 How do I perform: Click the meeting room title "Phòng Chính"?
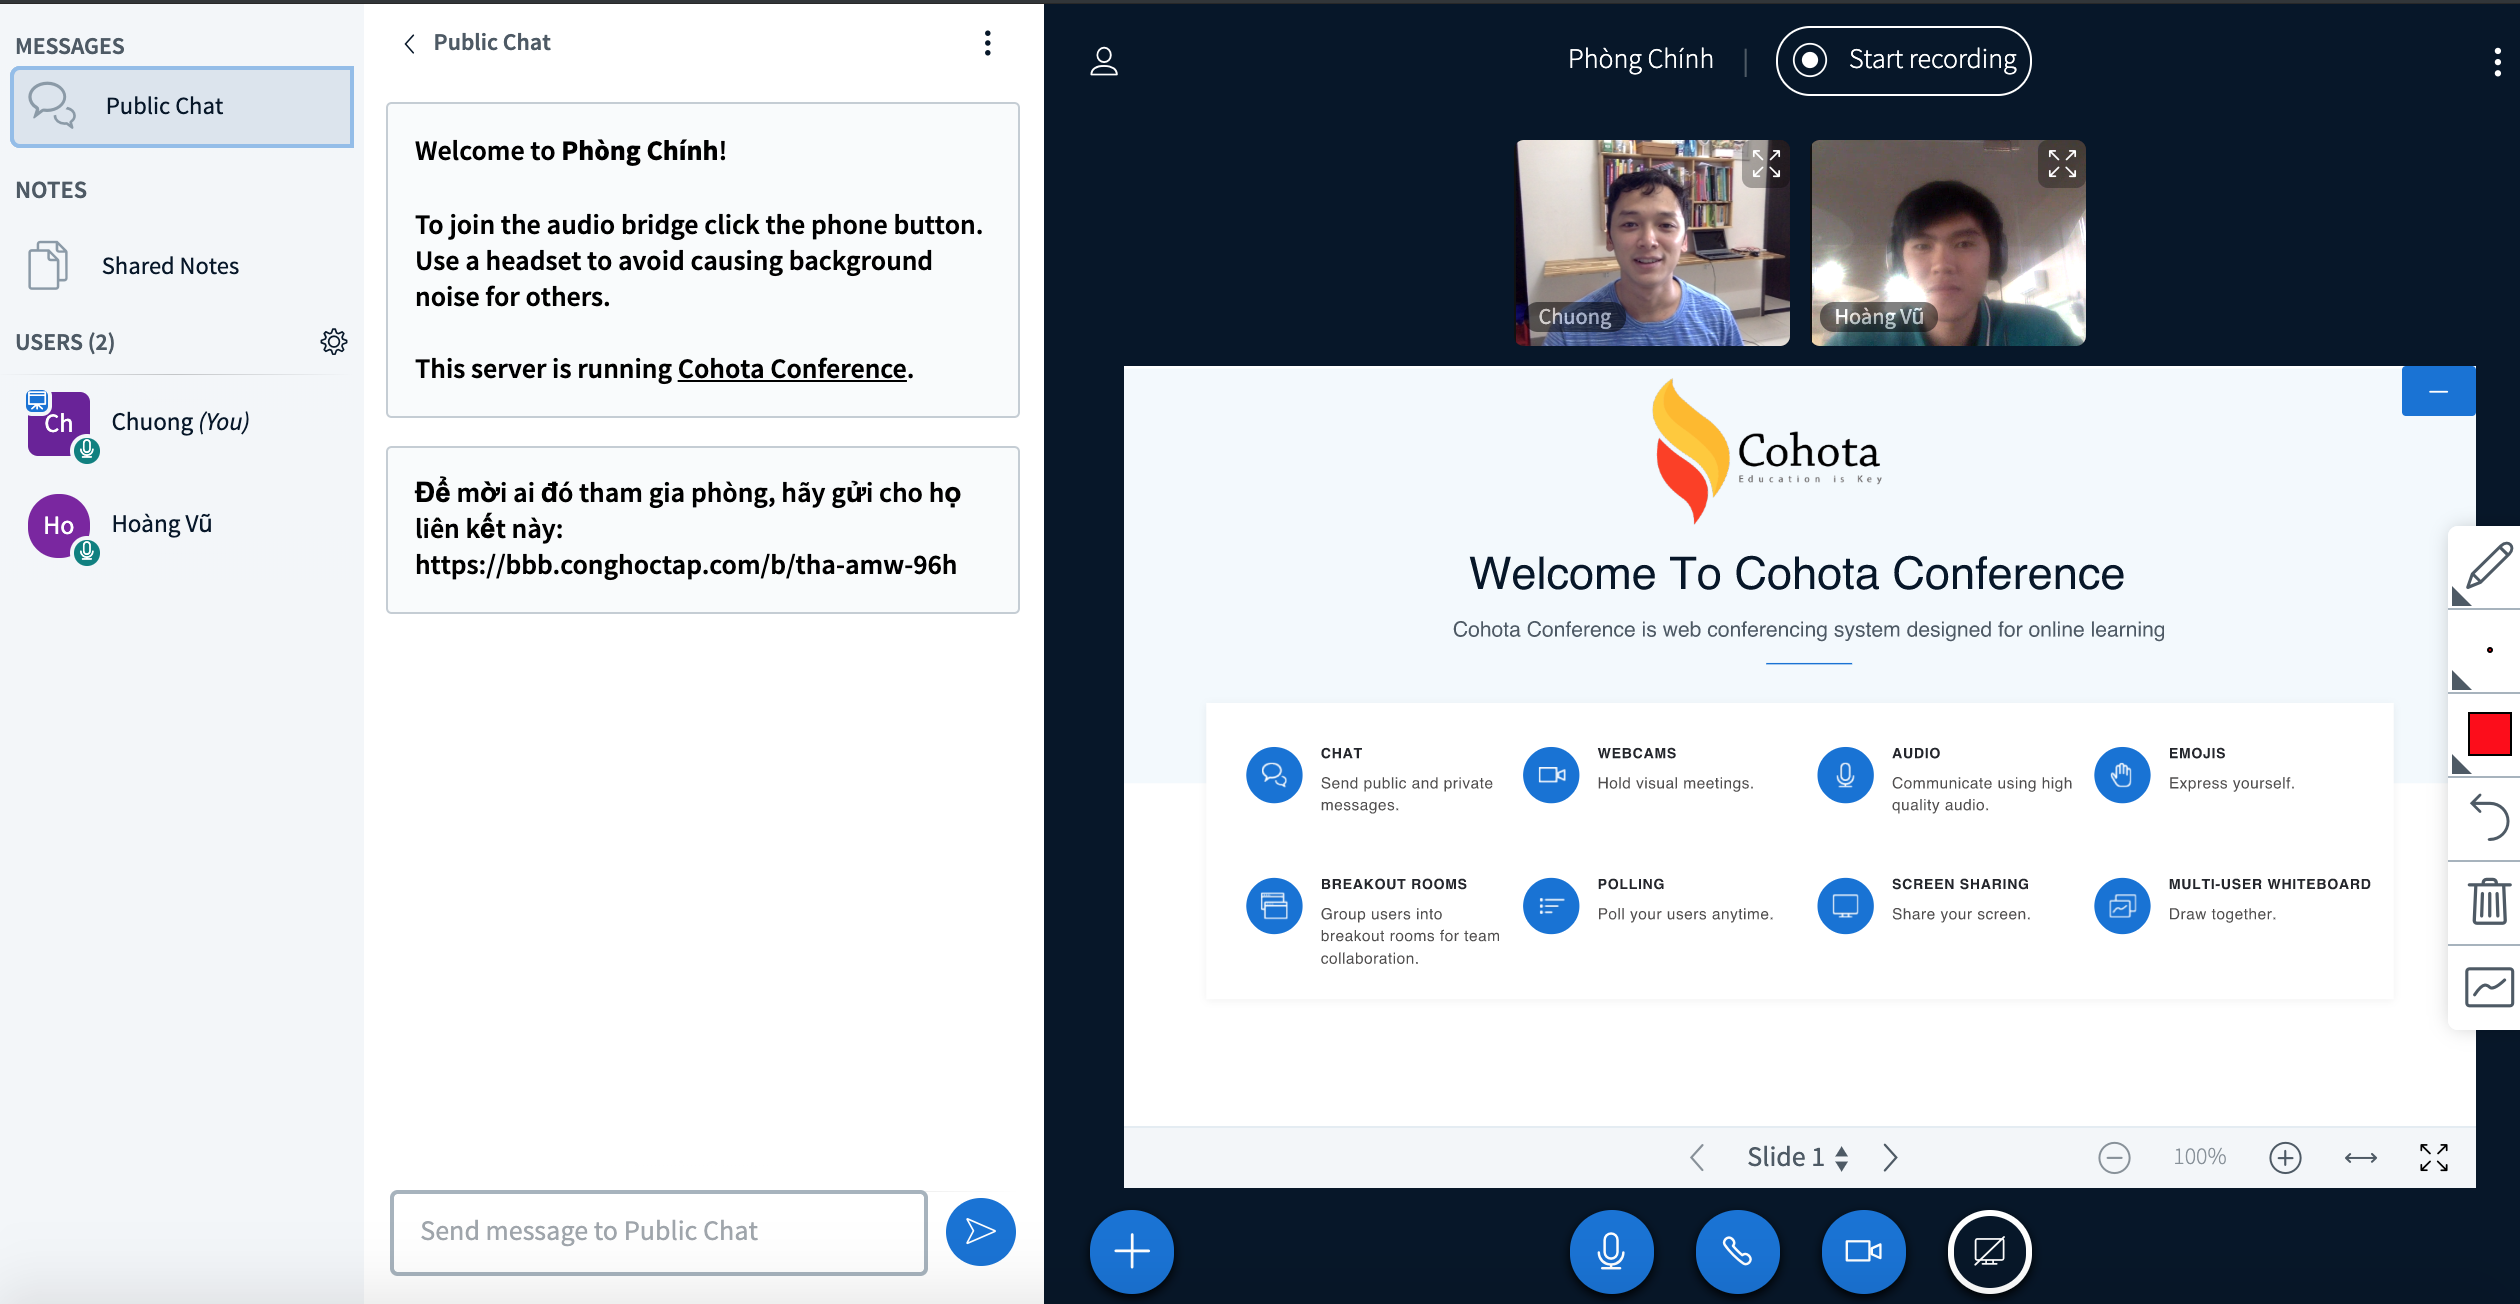pos(1640,60)
